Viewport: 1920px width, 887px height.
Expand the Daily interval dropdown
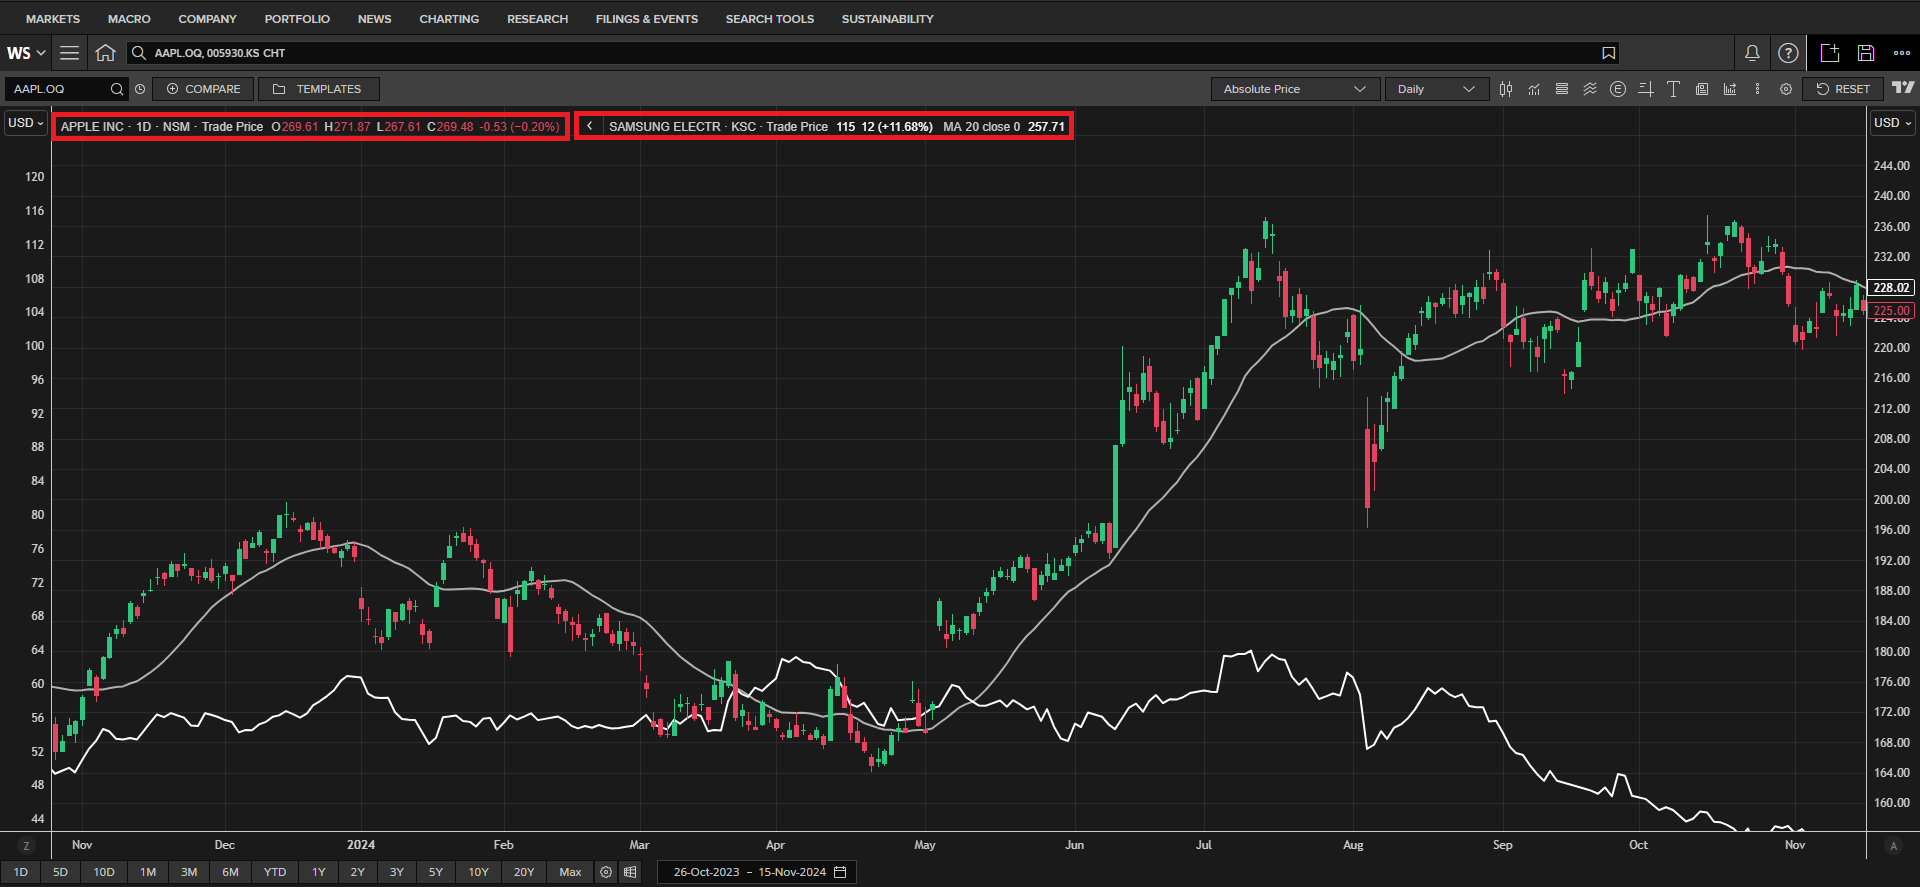(x=1436, y=89)
